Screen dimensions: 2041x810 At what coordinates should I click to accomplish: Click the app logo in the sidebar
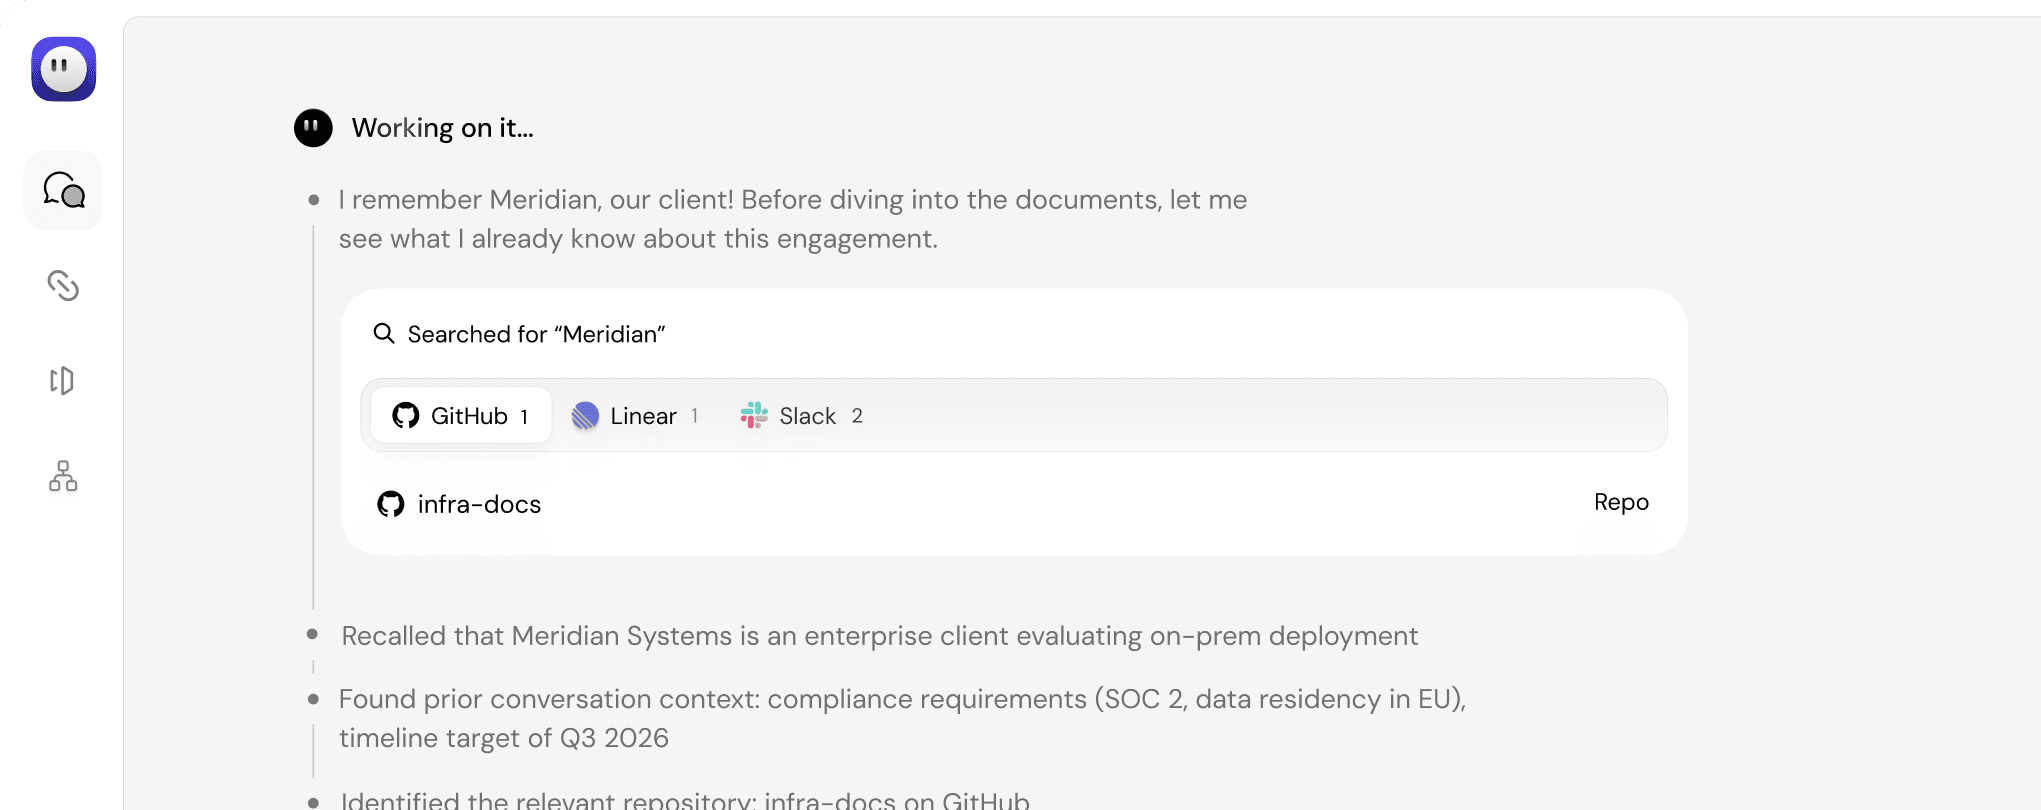point(63,69)
